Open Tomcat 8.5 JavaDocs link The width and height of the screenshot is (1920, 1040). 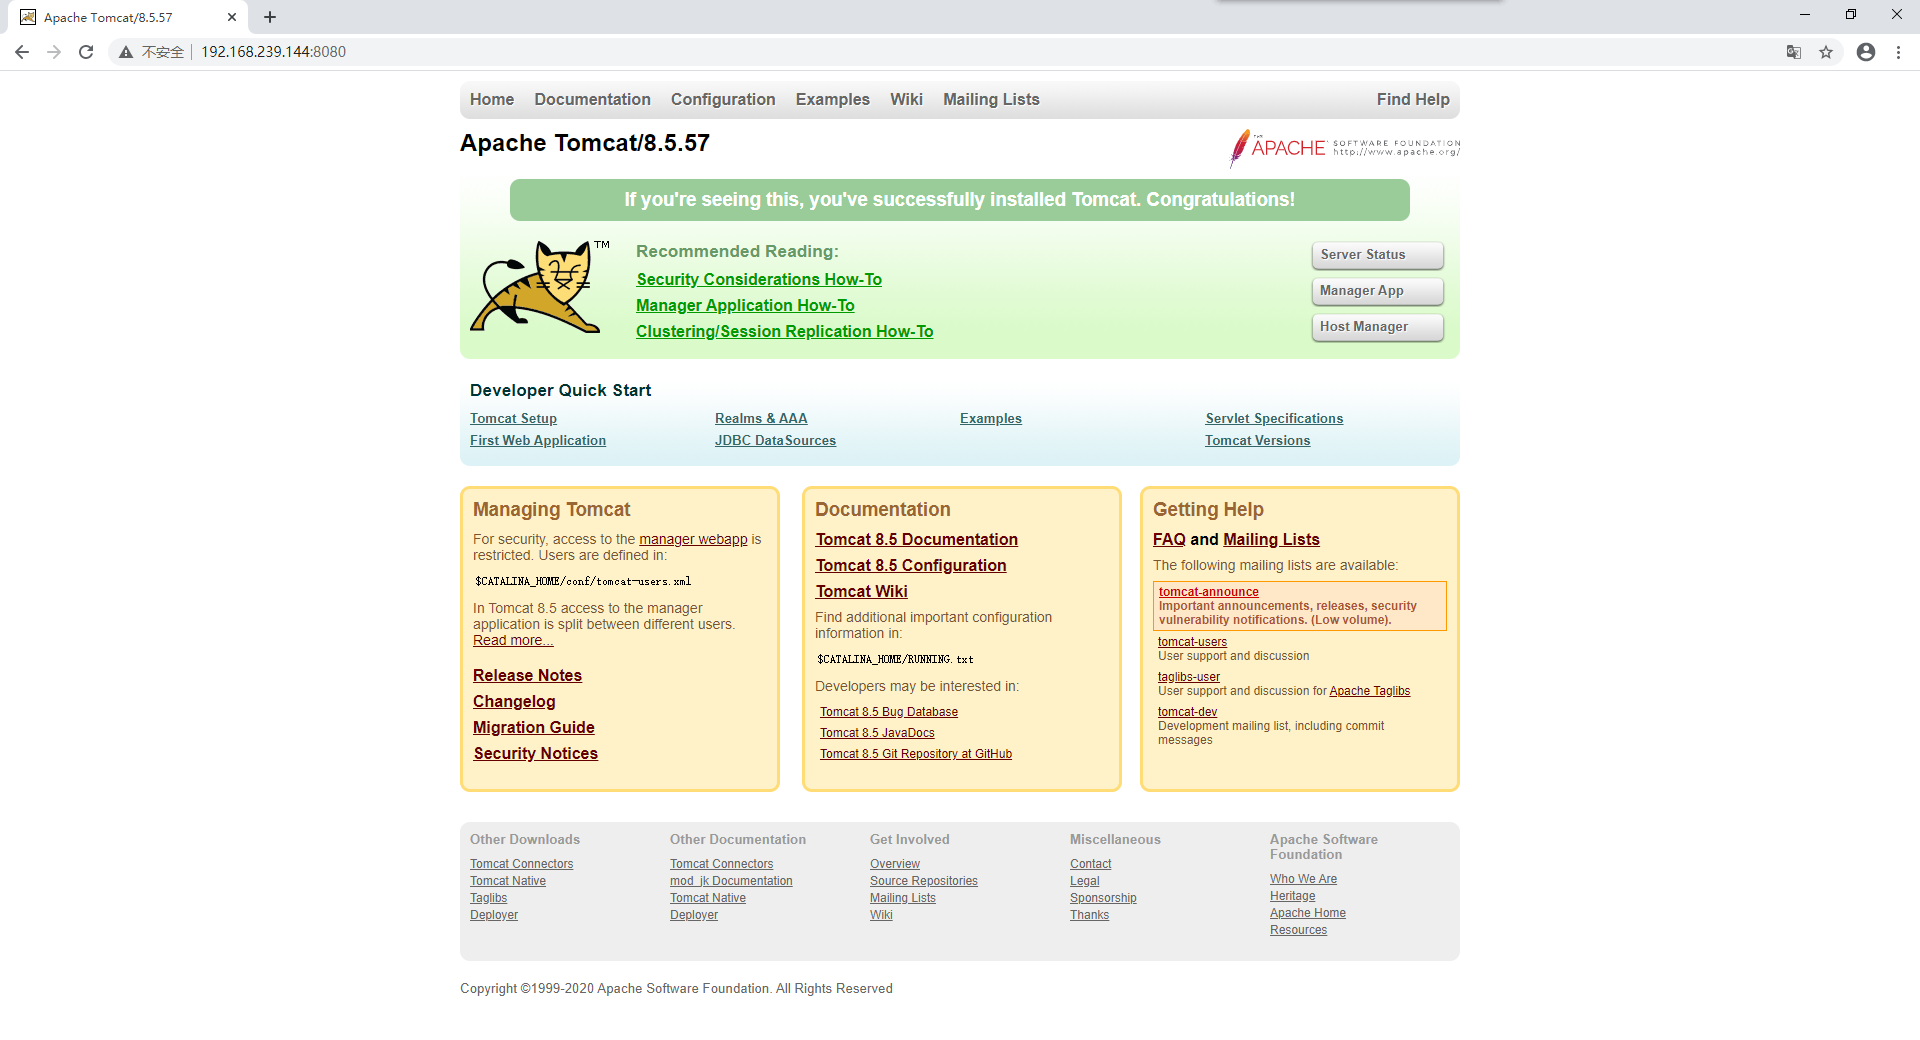click(877, 734)
